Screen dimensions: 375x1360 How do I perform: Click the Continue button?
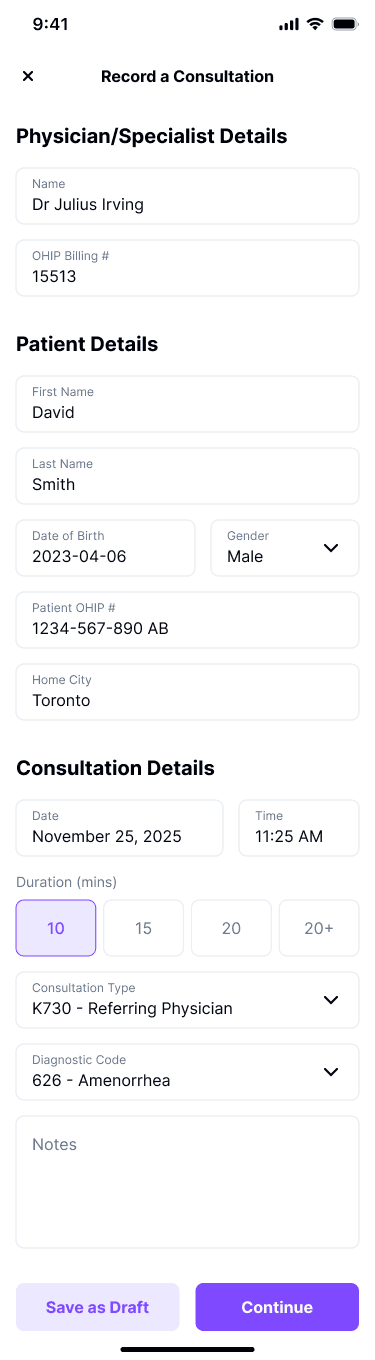pos(277,1307)
